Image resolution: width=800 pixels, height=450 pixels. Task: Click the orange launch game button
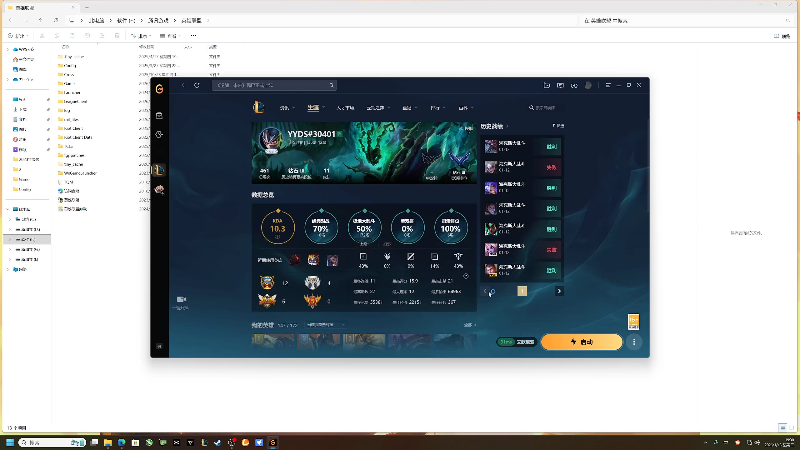coord(582,342)
